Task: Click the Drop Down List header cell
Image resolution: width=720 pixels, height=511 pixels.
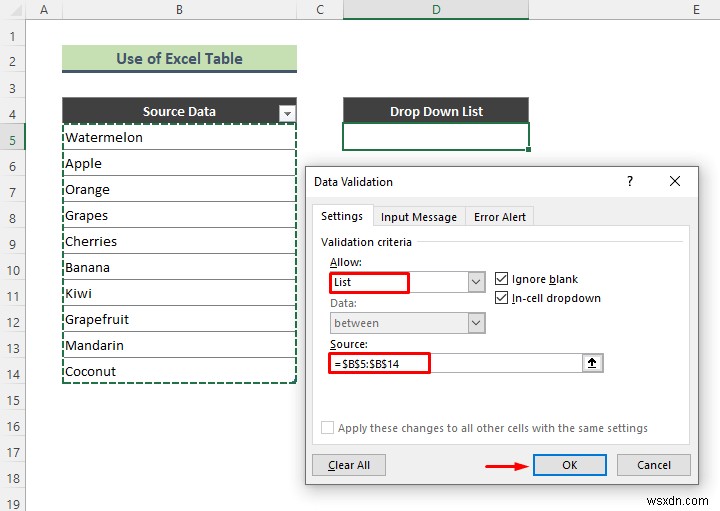Action: pyautogui.click(x=436, y=111)
